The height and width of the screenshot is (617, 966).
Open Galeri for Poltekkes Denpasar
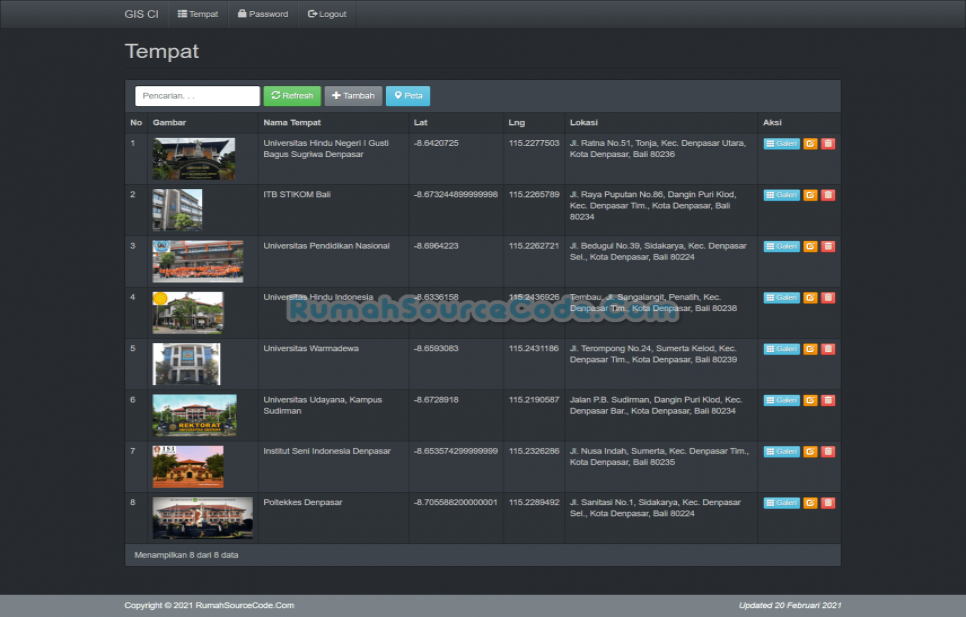click(x=782, y=502)
